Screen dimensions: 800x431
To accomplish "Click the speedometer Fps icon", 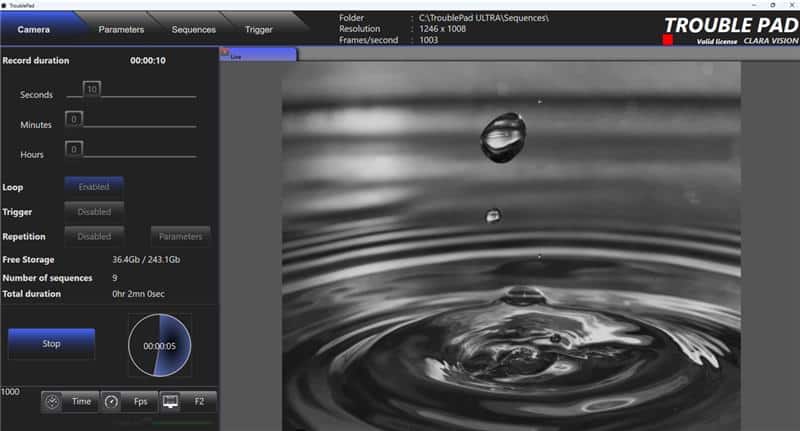I will pyautogui.click(x=111, y=402).
